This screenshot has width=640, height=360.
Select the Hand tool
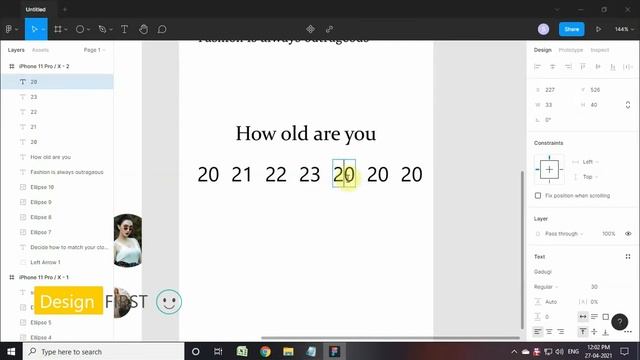click(143, 29)
